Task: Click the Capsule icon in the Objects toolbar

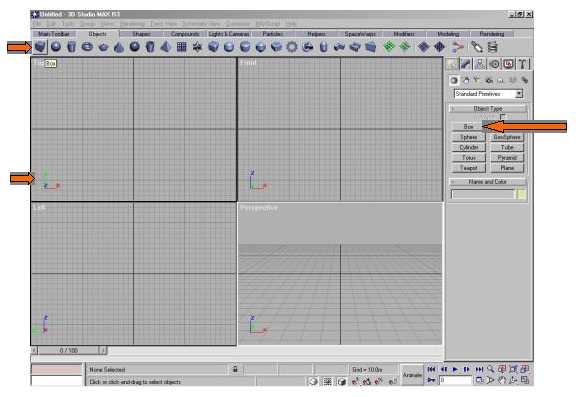Action: click(x=324, y=47)
